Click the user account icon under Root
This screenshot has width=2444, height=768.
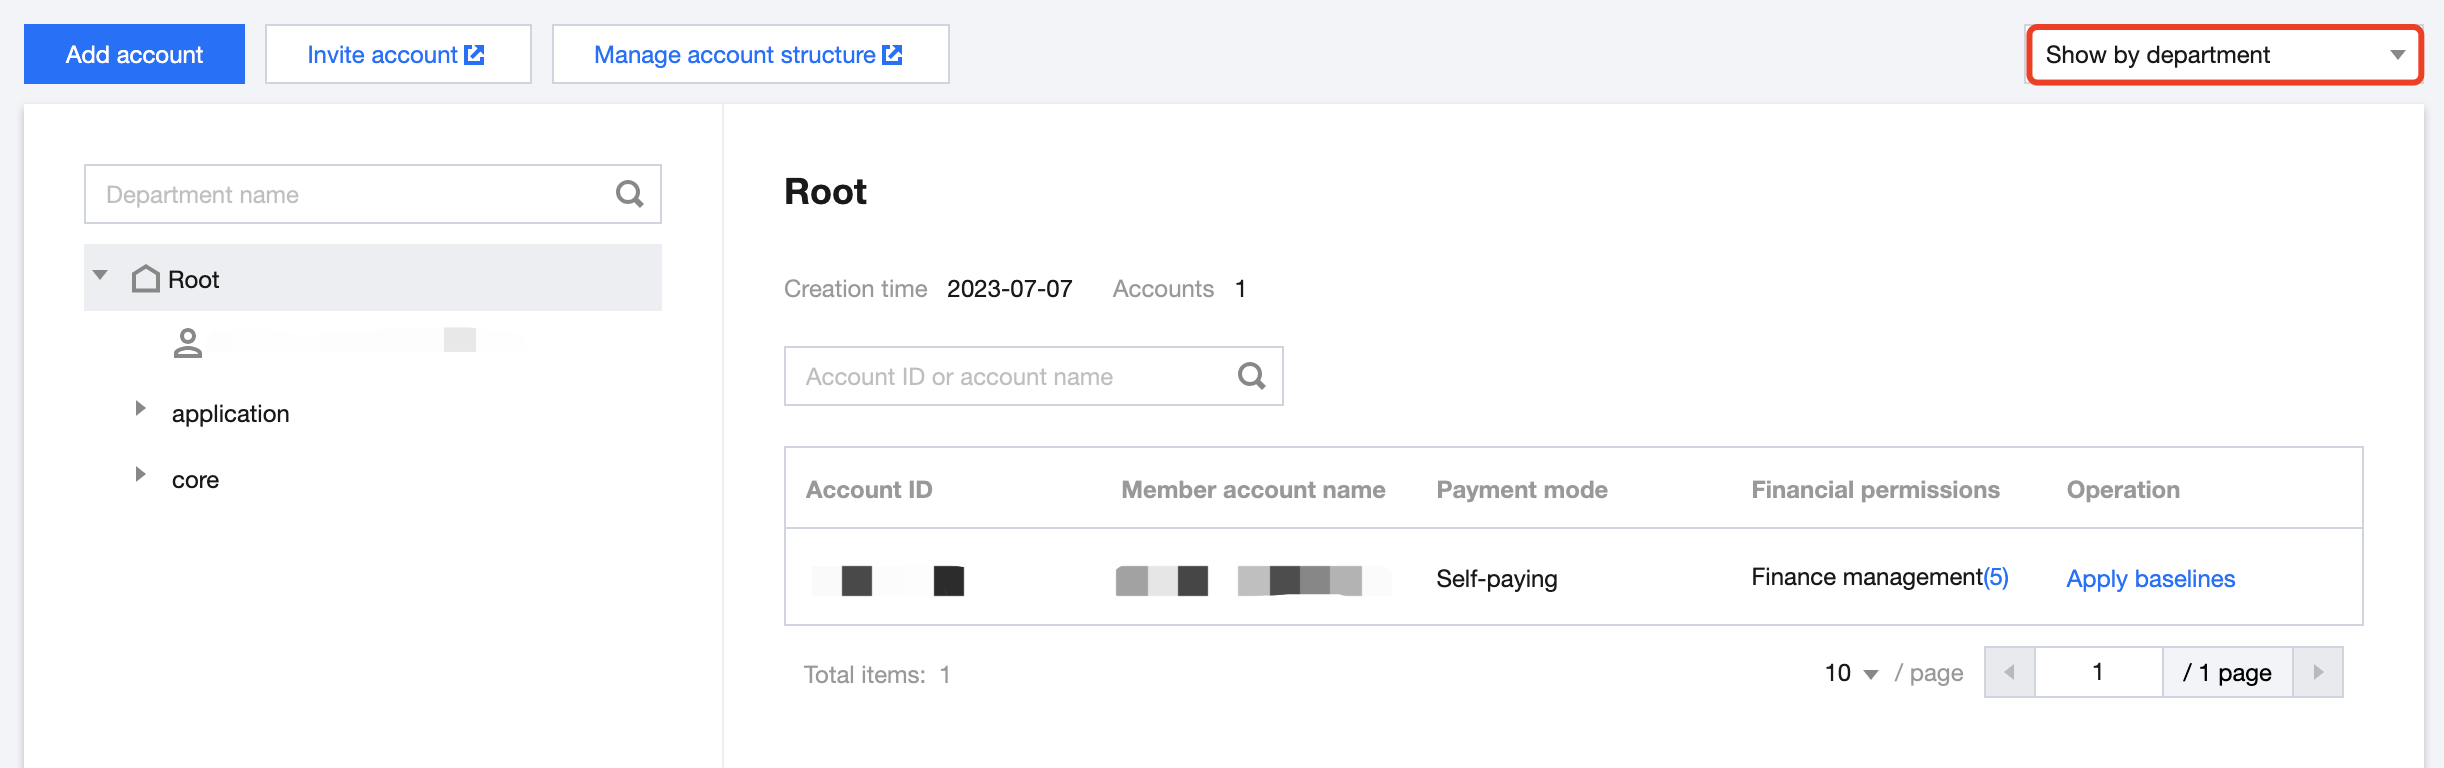pyautogui.click(x=187, y=343)
